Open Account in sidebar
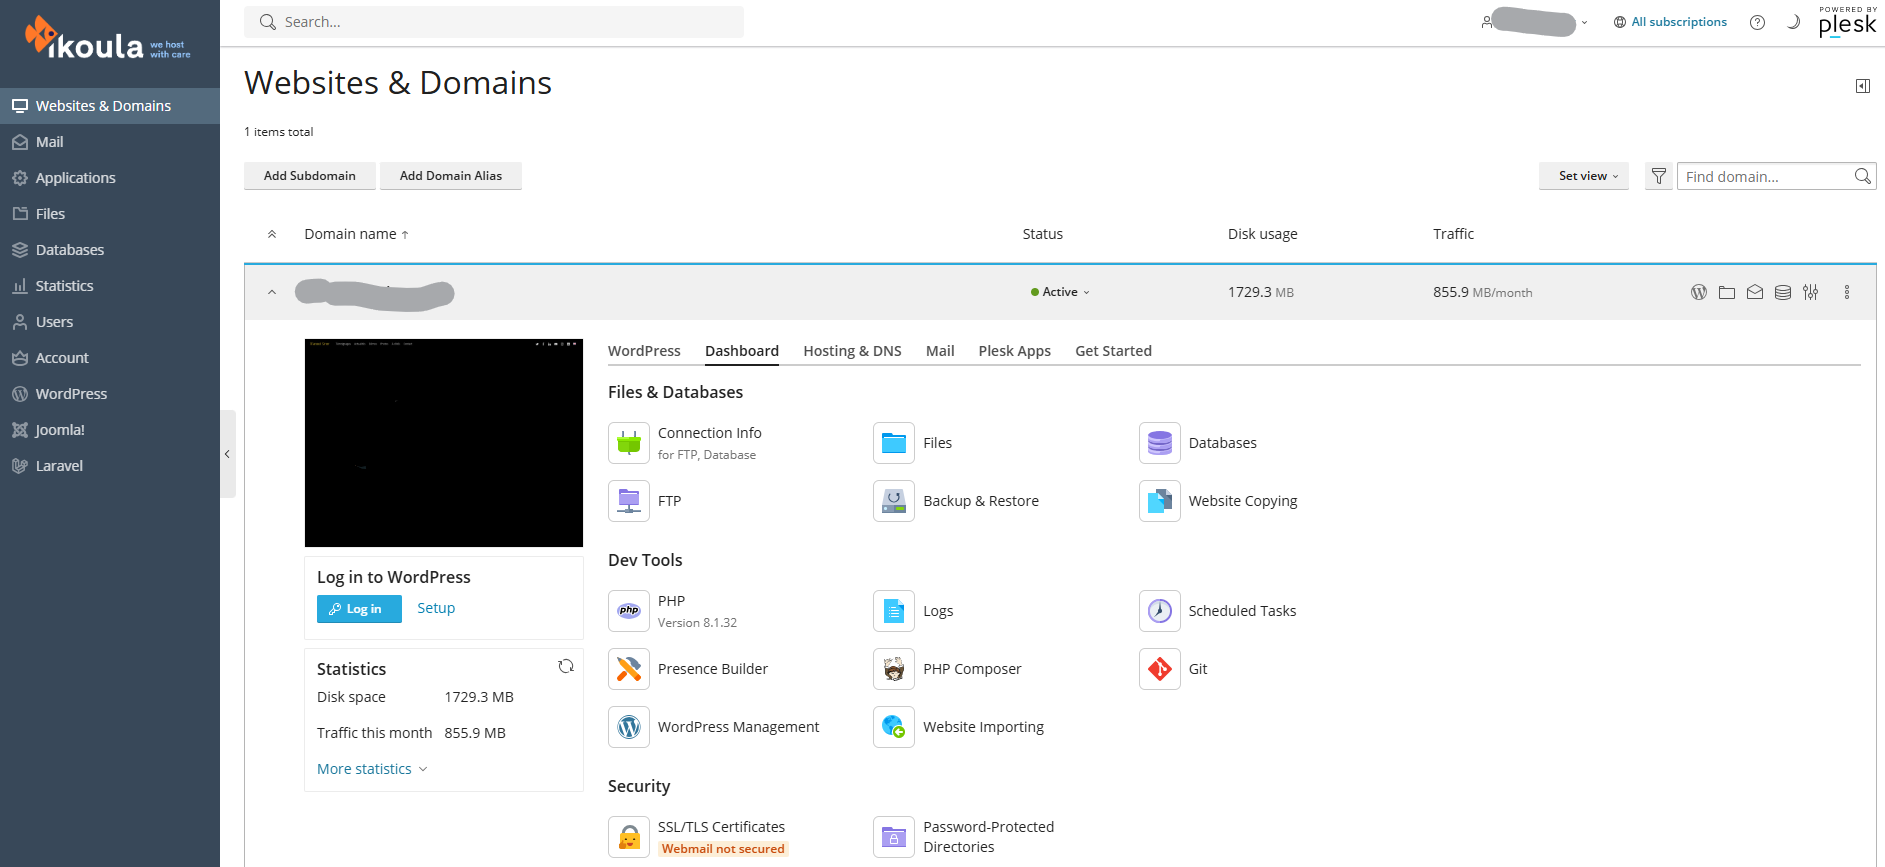This screenshot has width=1885, height=867. click(x=110, y=358)
